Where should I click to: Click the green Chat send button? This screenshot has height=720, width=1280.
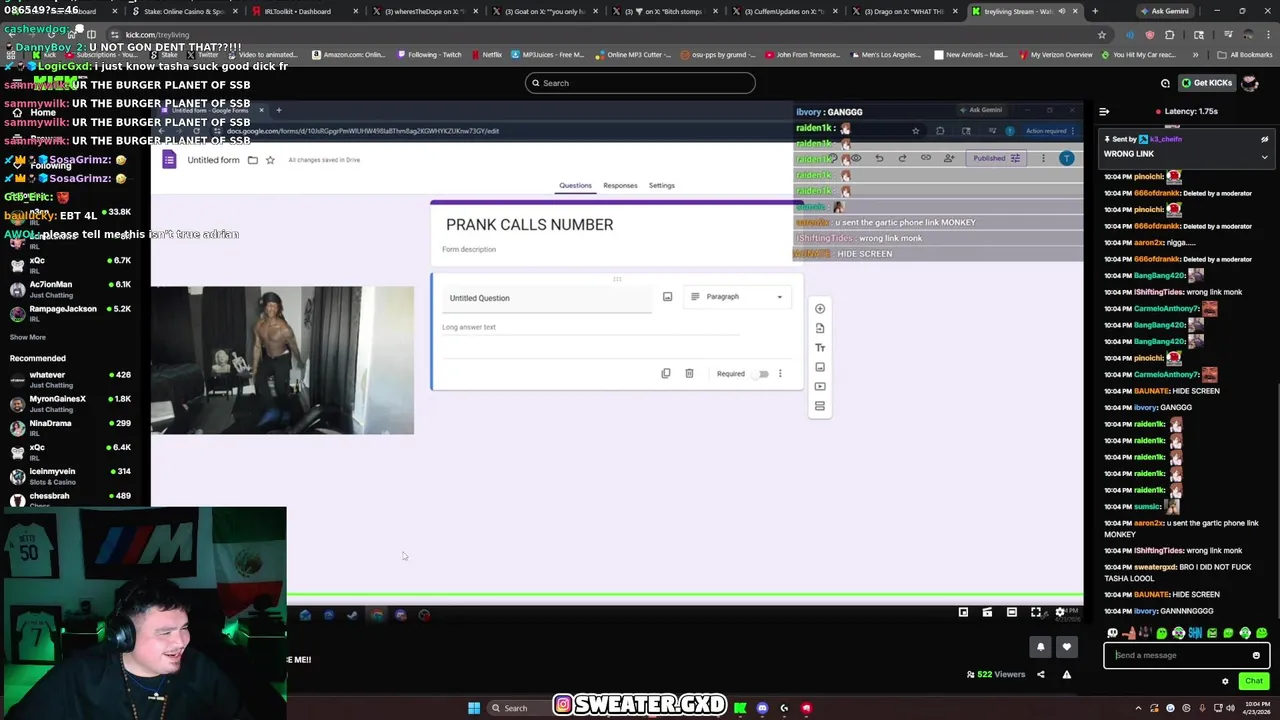pos(1254,681)
